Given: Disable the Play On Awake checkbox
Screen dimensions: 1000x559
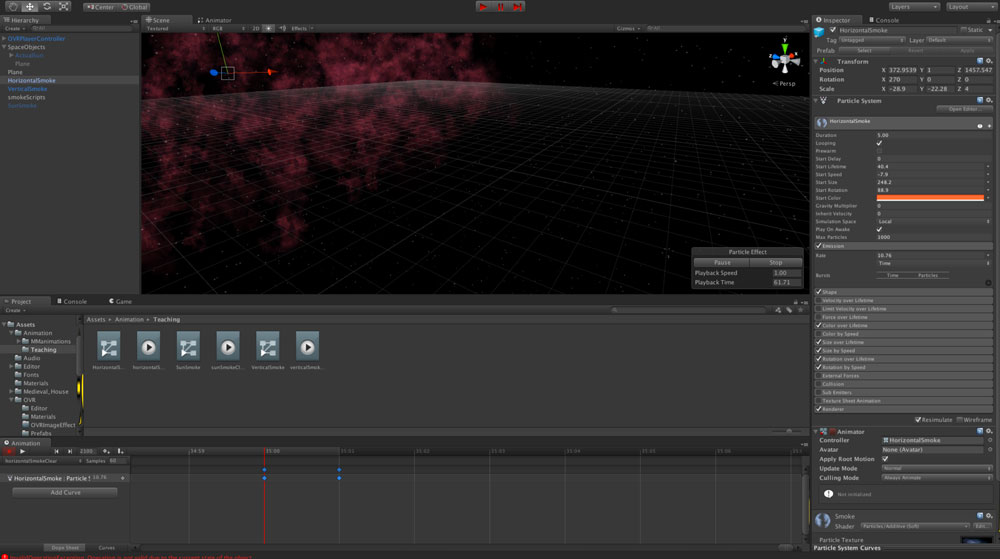Looking at the screenshot, I should (x=879, y=229).
